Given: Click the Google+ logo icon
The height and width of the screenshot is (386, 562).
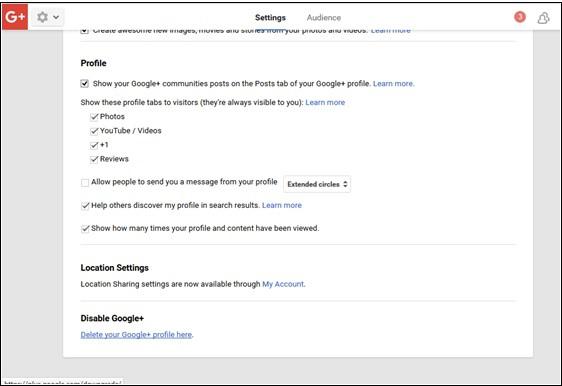Looking at the screenshot, I should tap(15, 16).
